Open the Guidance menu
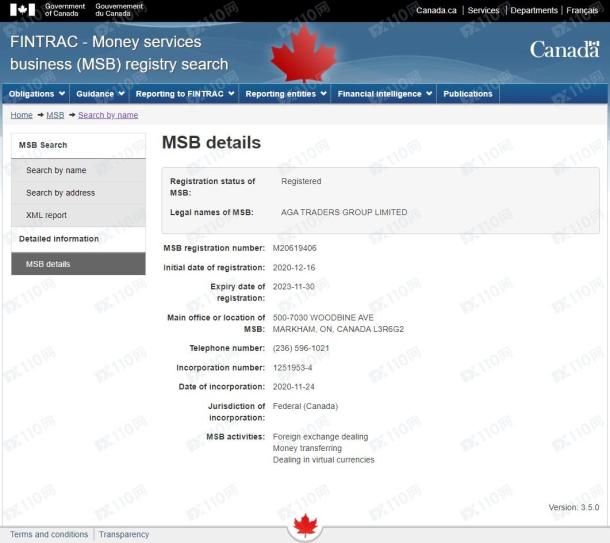This screenshot has width=610, height=543. pos(100,94)
